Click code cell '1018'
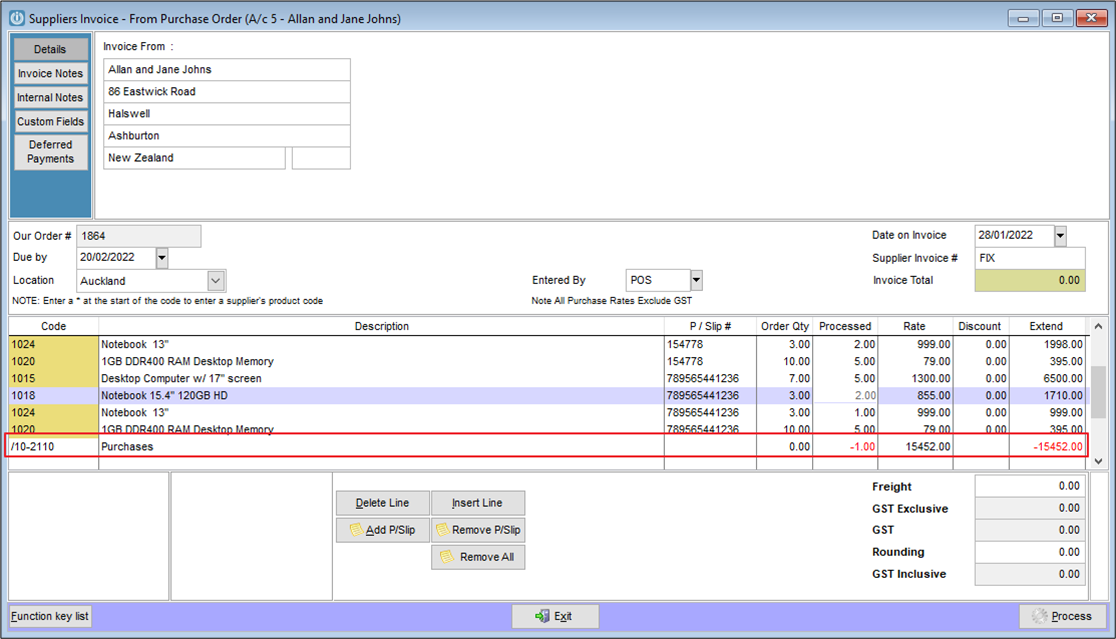 click(53, 396)
